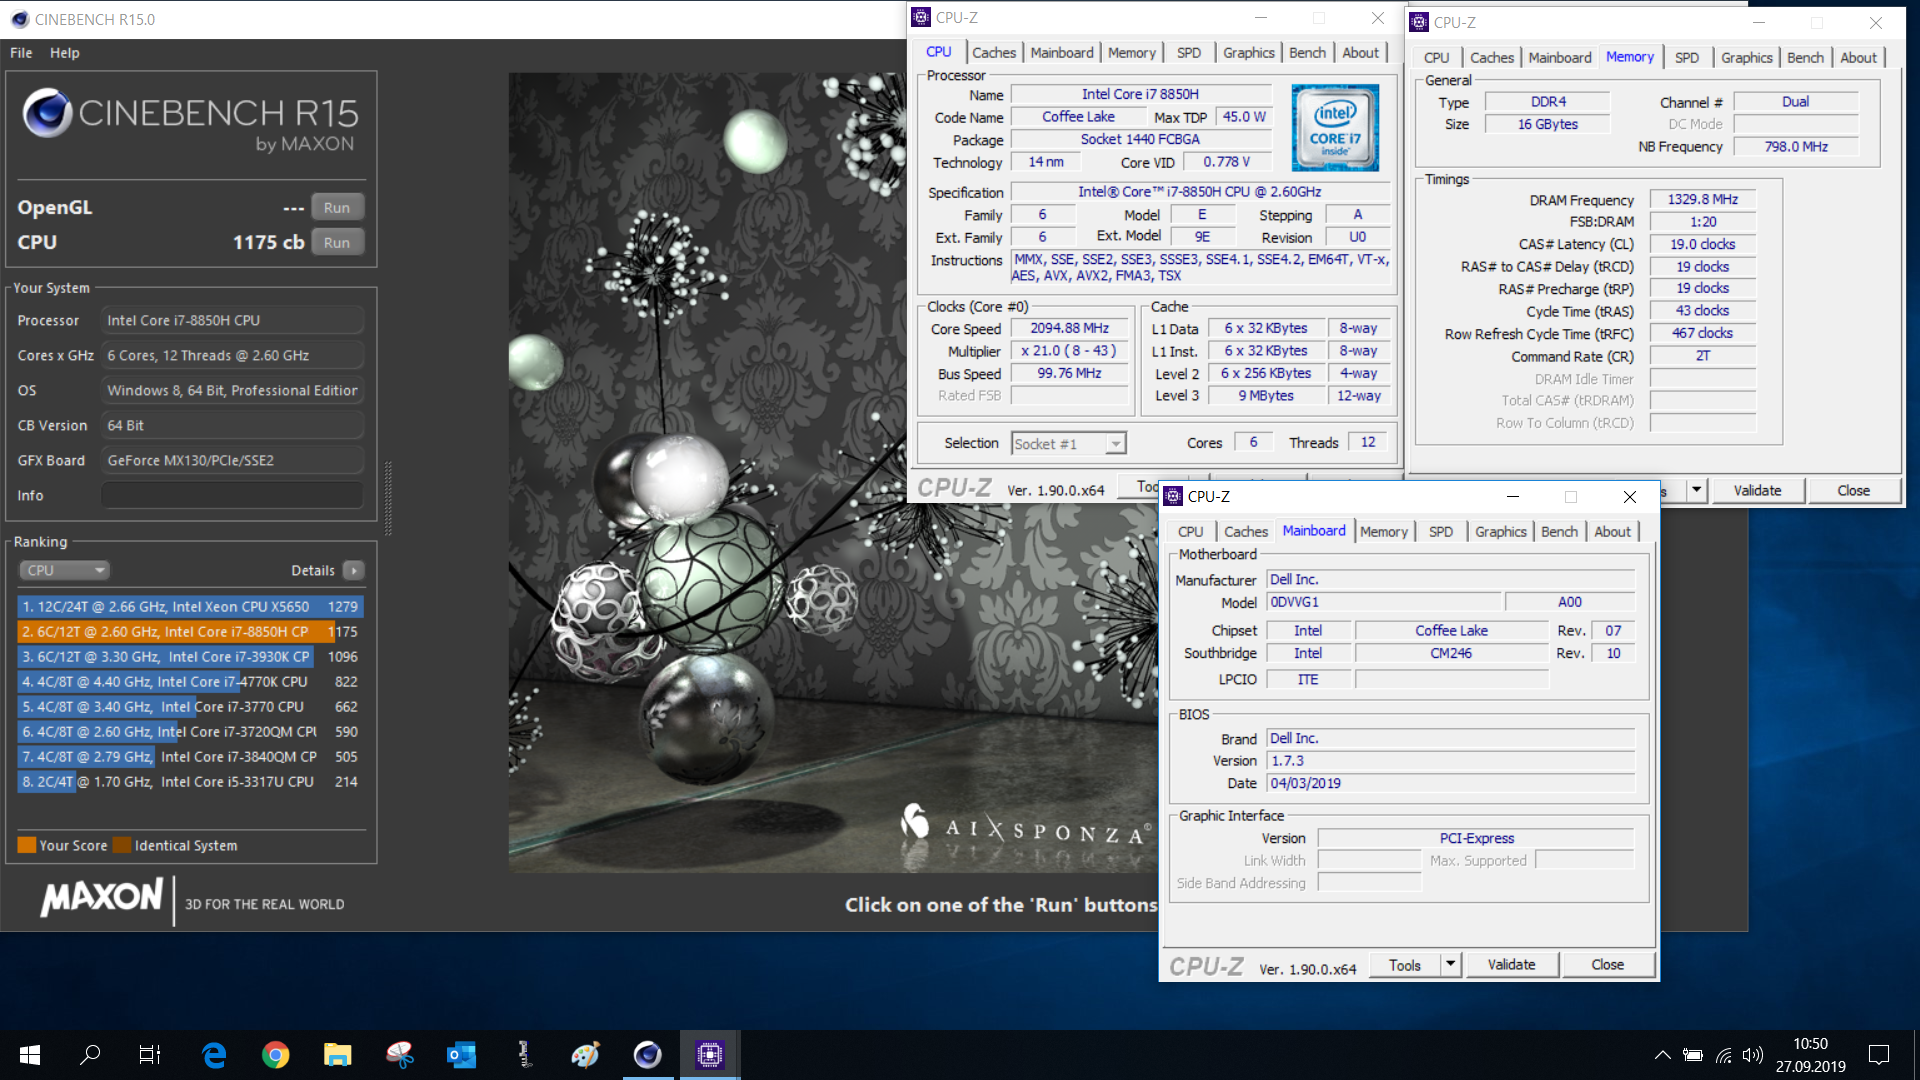This screenshot has width=1920, height=1080.
Task: Open About tab in first CPU-Z window
Action: (1360, 53)
